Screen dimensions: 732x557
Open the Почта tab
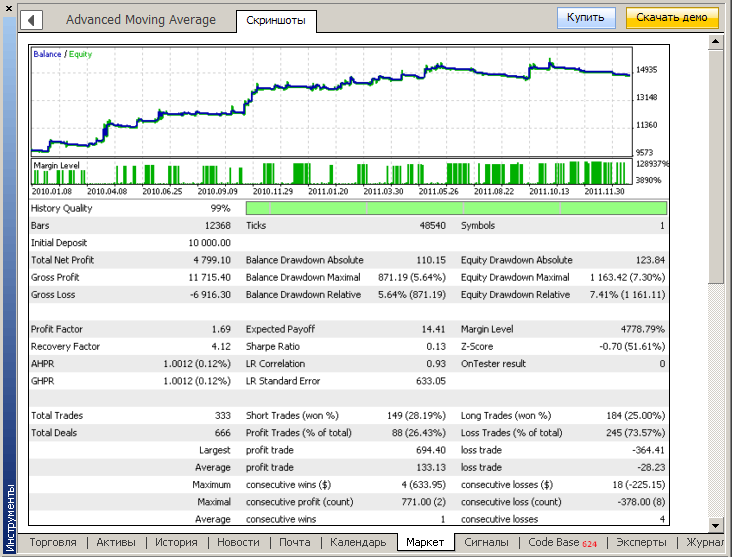click(x=295, y=542)
